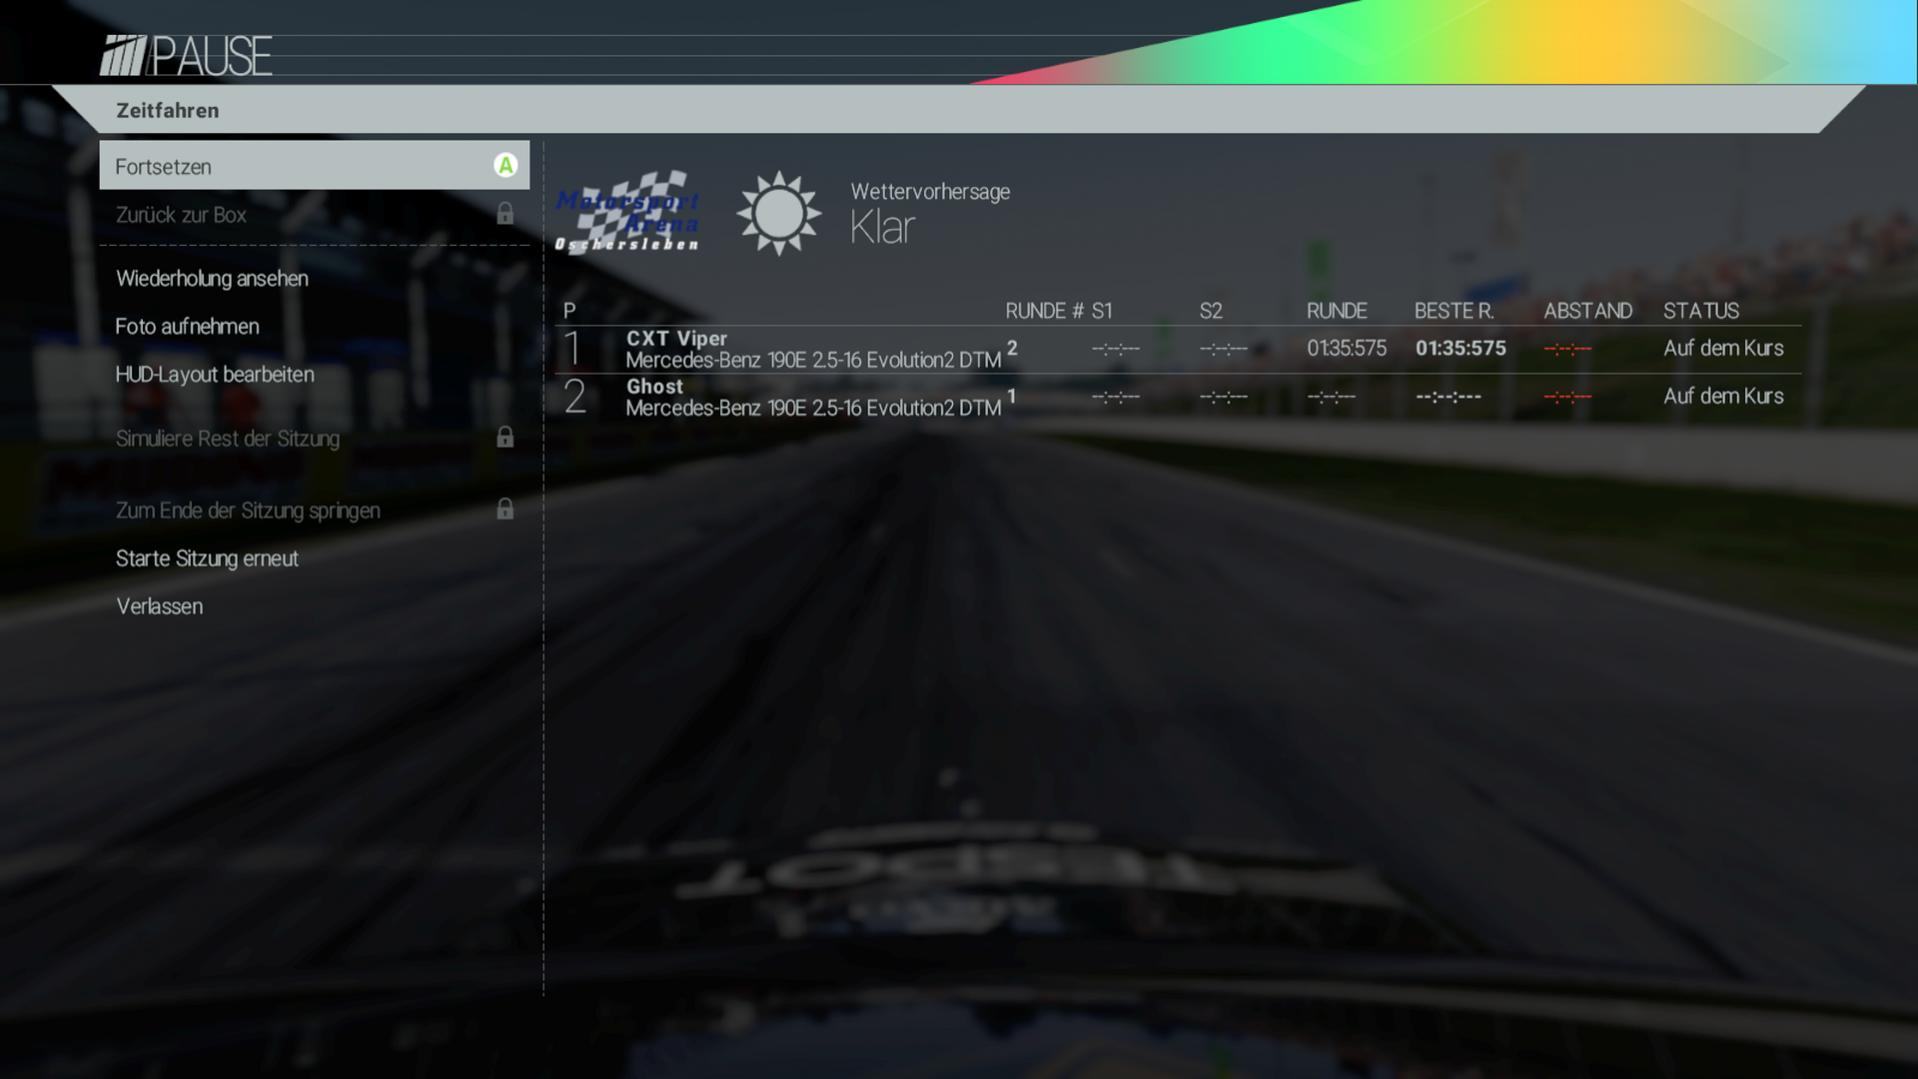
Task: Click the PAUSE title text
Action: (x=211, y=56)
